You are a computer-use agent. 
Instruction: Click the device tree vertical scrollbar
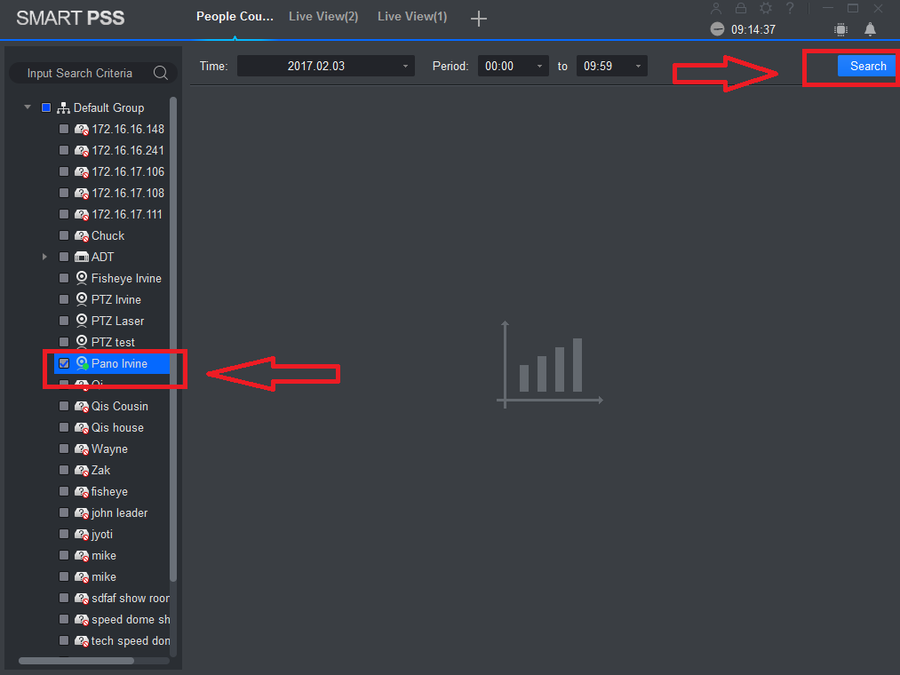[173, 339]
